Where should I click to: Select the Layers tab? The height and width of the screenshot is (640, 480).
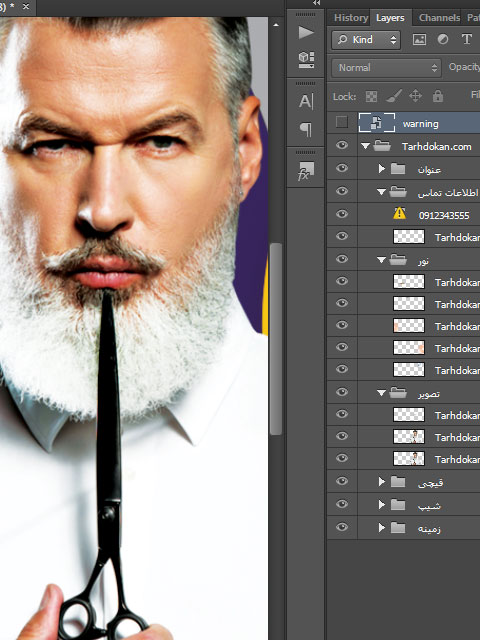(390, 18)
